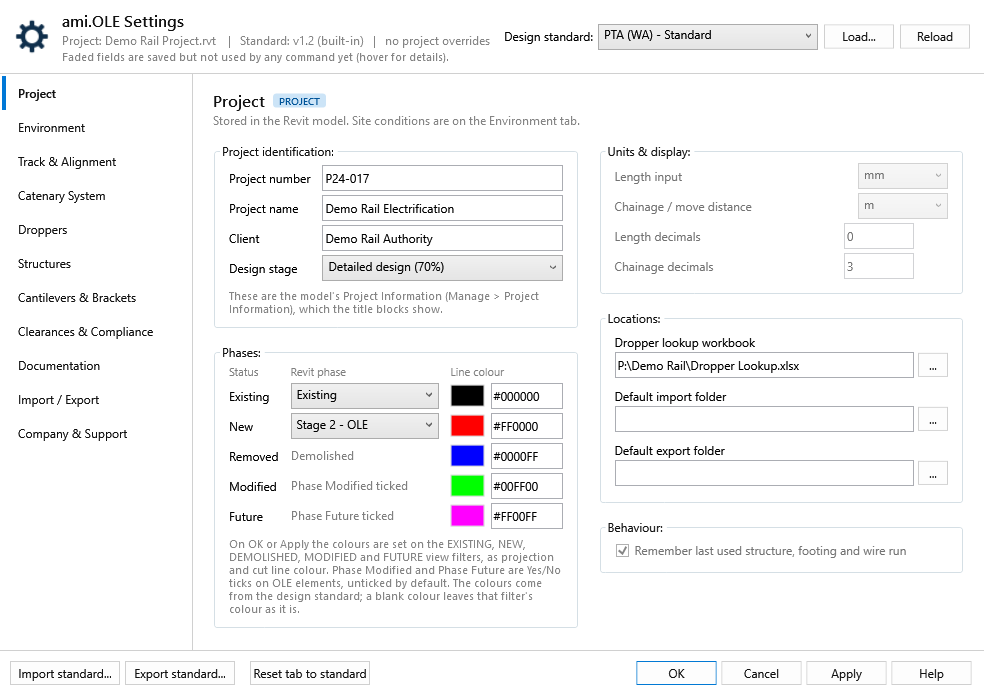Click 'Project: Demo Rail Project.rvt' text
The height and width of the screenshot is (695, 984).
click(x=139, y=41)
